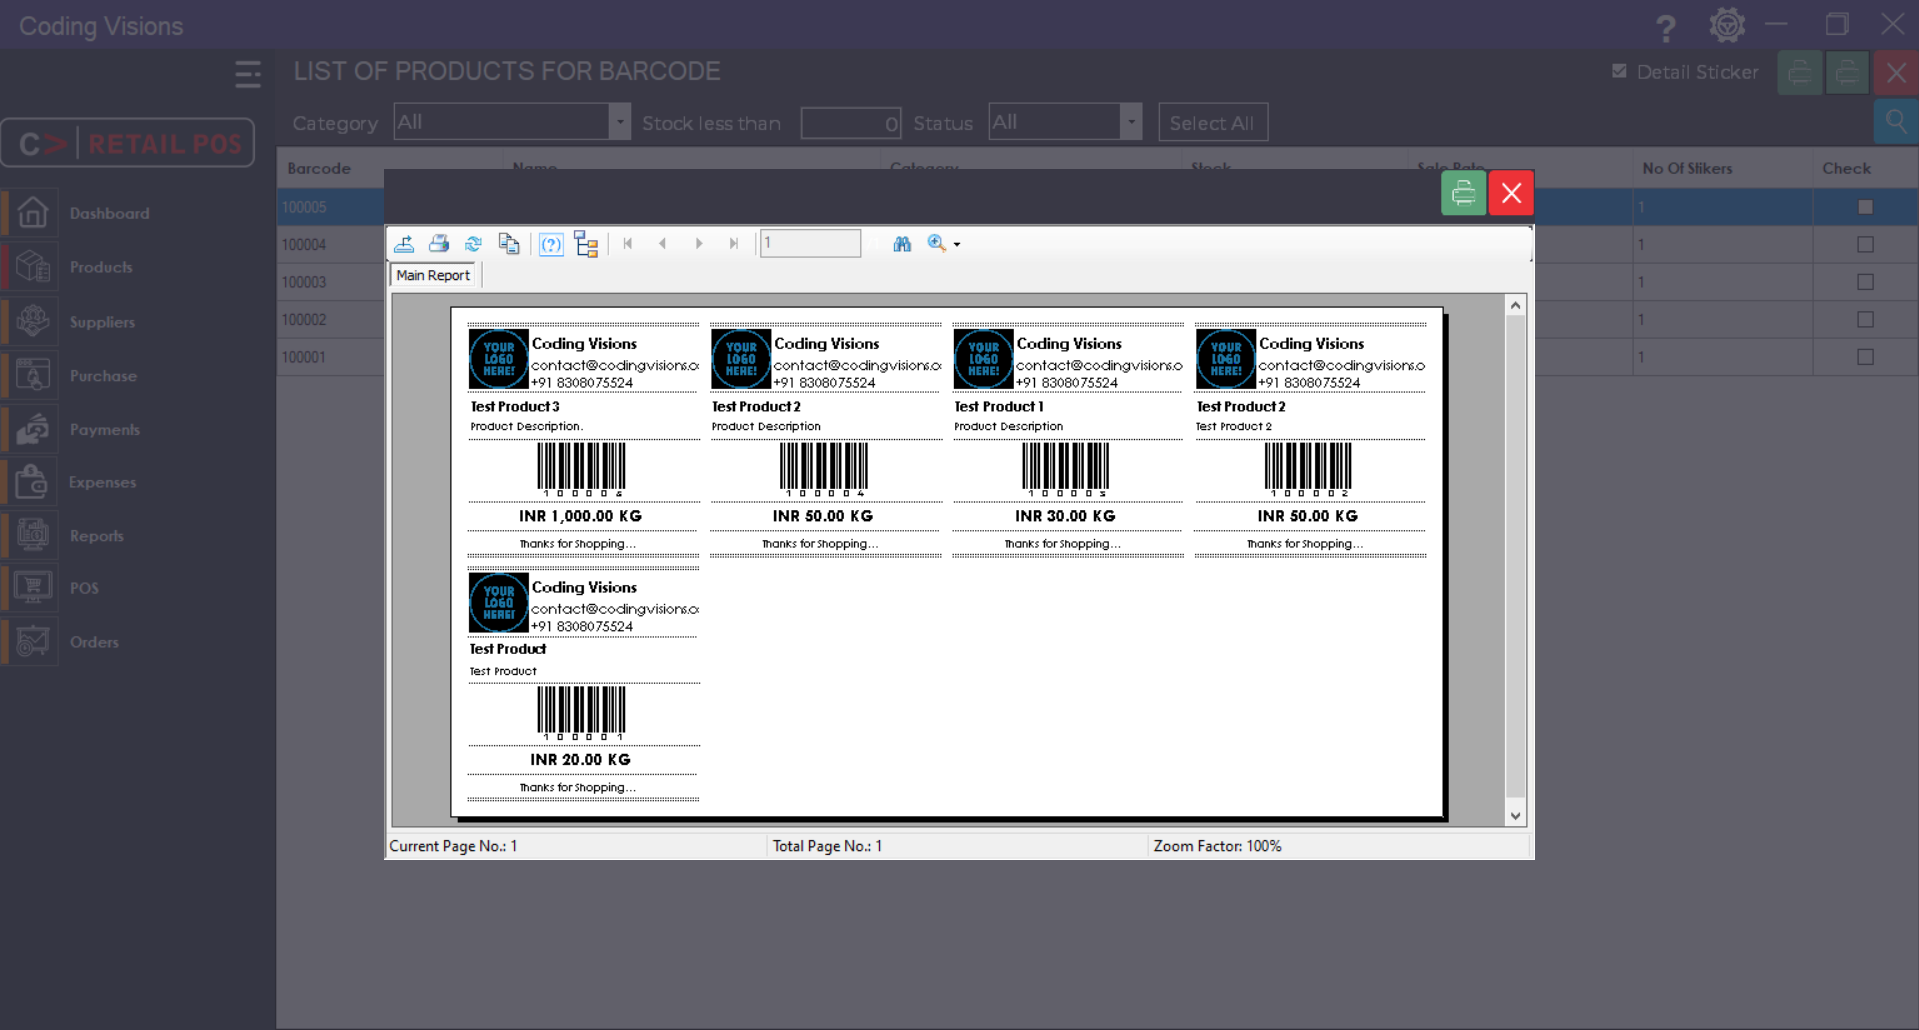Open the Reports sidebar icon
Image resolution: width=1919 pixels, height=1030 pixels.
pos(33,535)
